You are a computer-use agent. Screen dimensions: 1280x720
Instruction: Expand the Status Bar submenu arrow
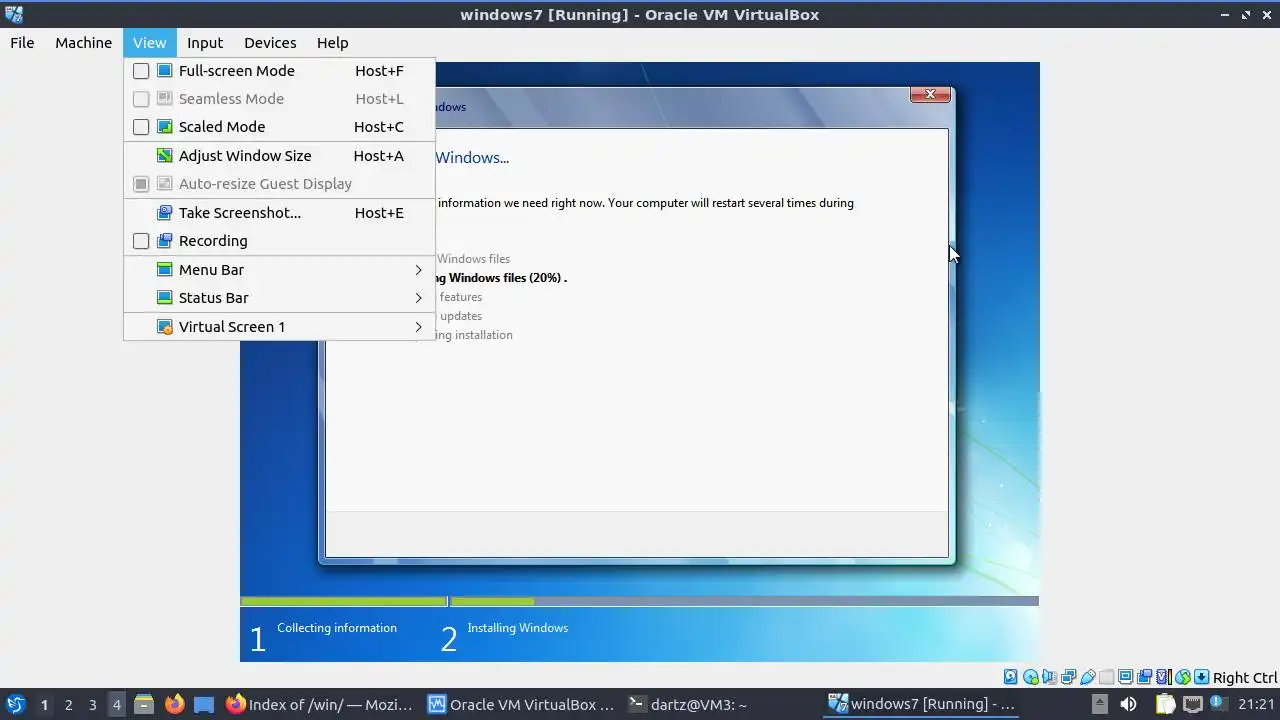pyautogui.click(x=418, y=298)
